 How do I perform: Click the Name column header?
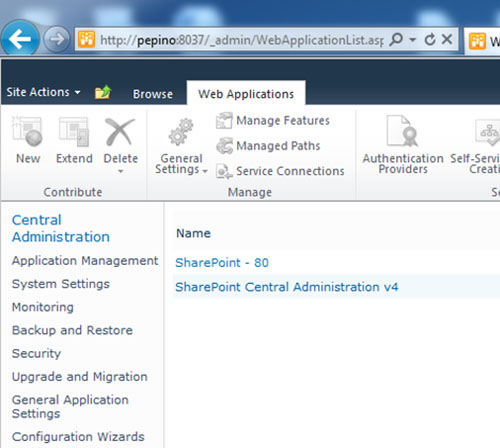pos(193,233)
